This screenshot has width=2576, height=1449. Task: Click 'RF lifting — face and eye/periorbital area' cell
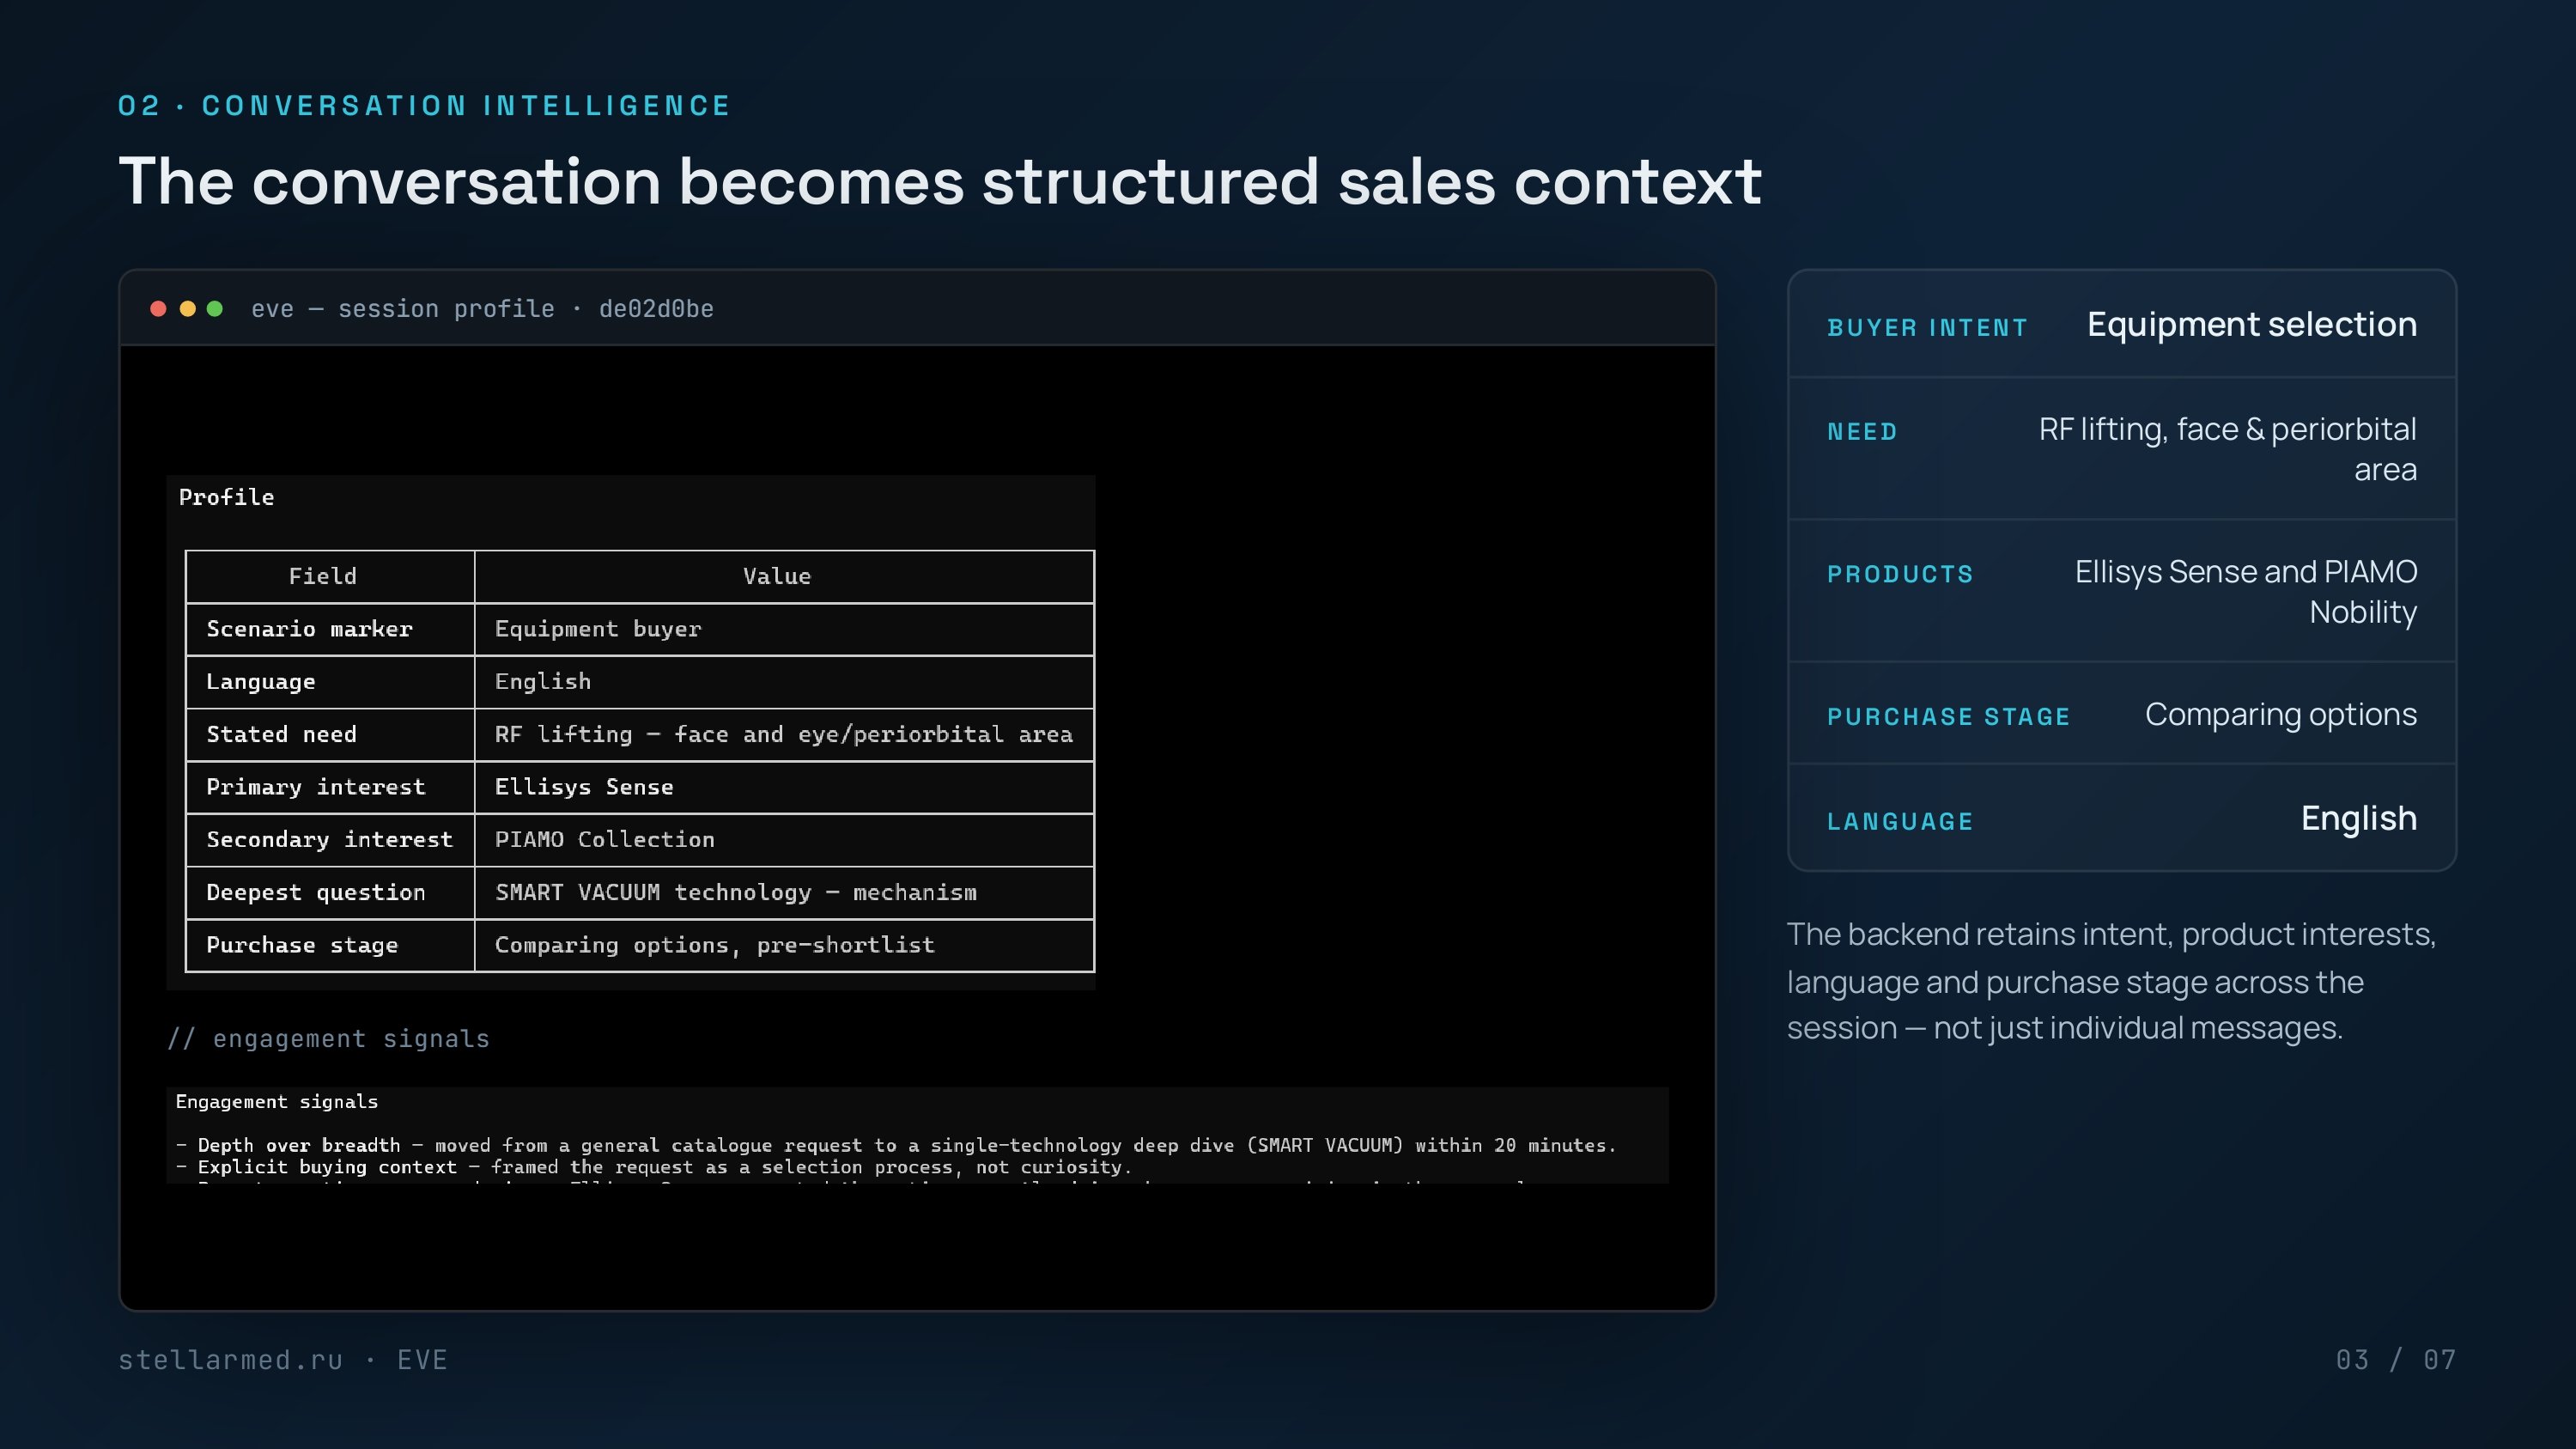(x=784, y=735)
